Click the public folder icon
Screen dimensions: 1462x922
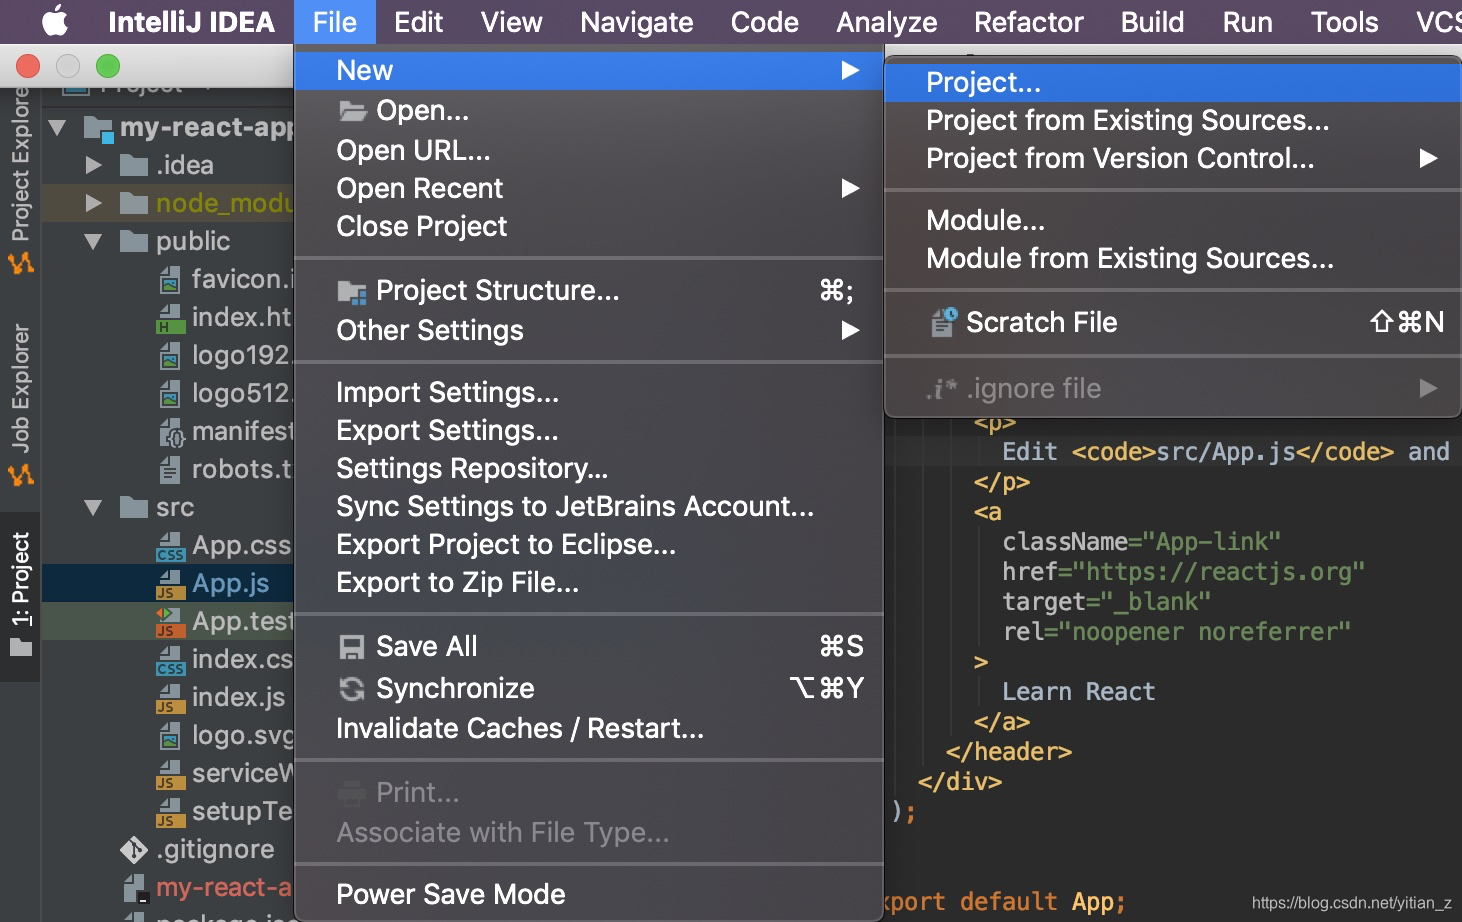(x=134, y=241)
